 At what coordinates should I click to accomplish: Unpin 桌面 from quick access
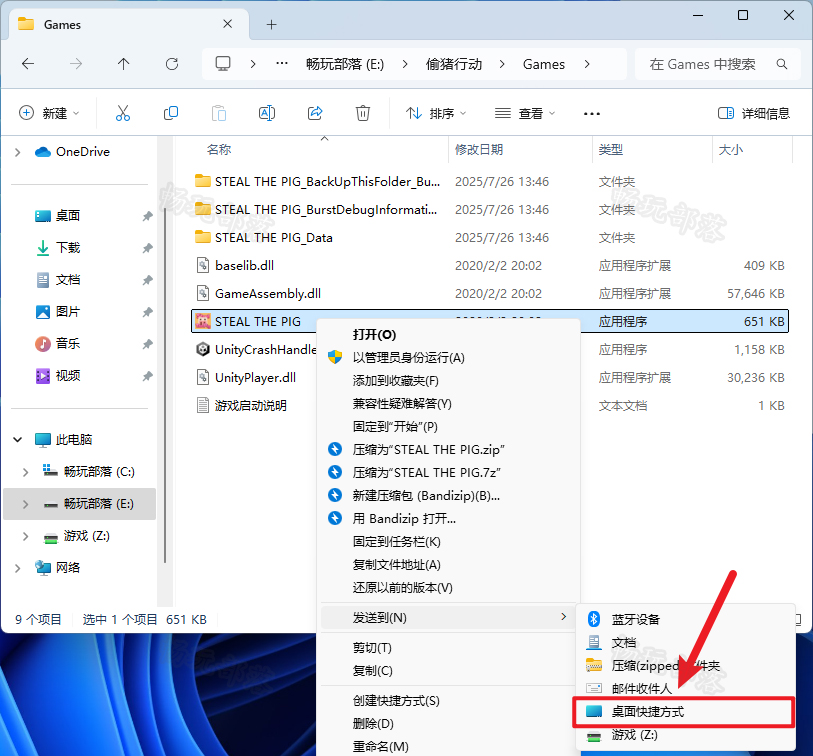click(x=148, y=216)
